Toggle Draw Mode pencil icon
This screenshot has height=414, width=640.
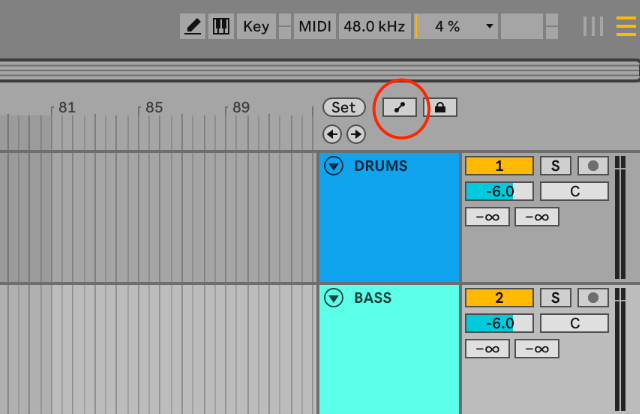pos(193,26)
